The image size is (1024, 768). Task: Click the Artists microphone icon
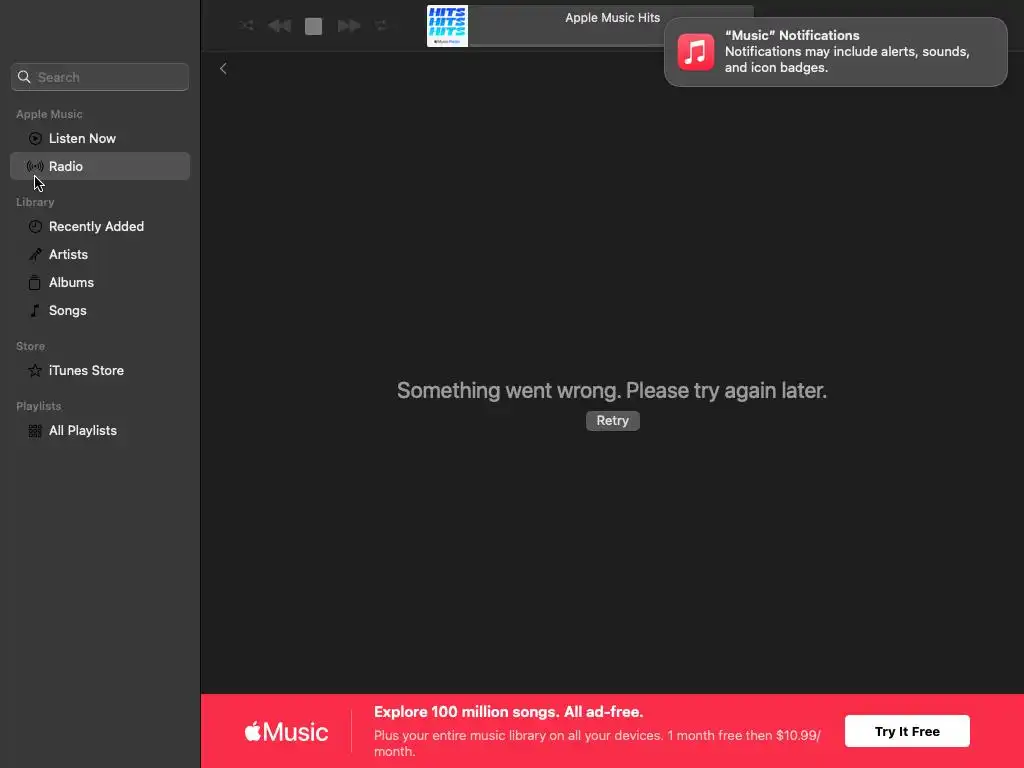[35, 255]
